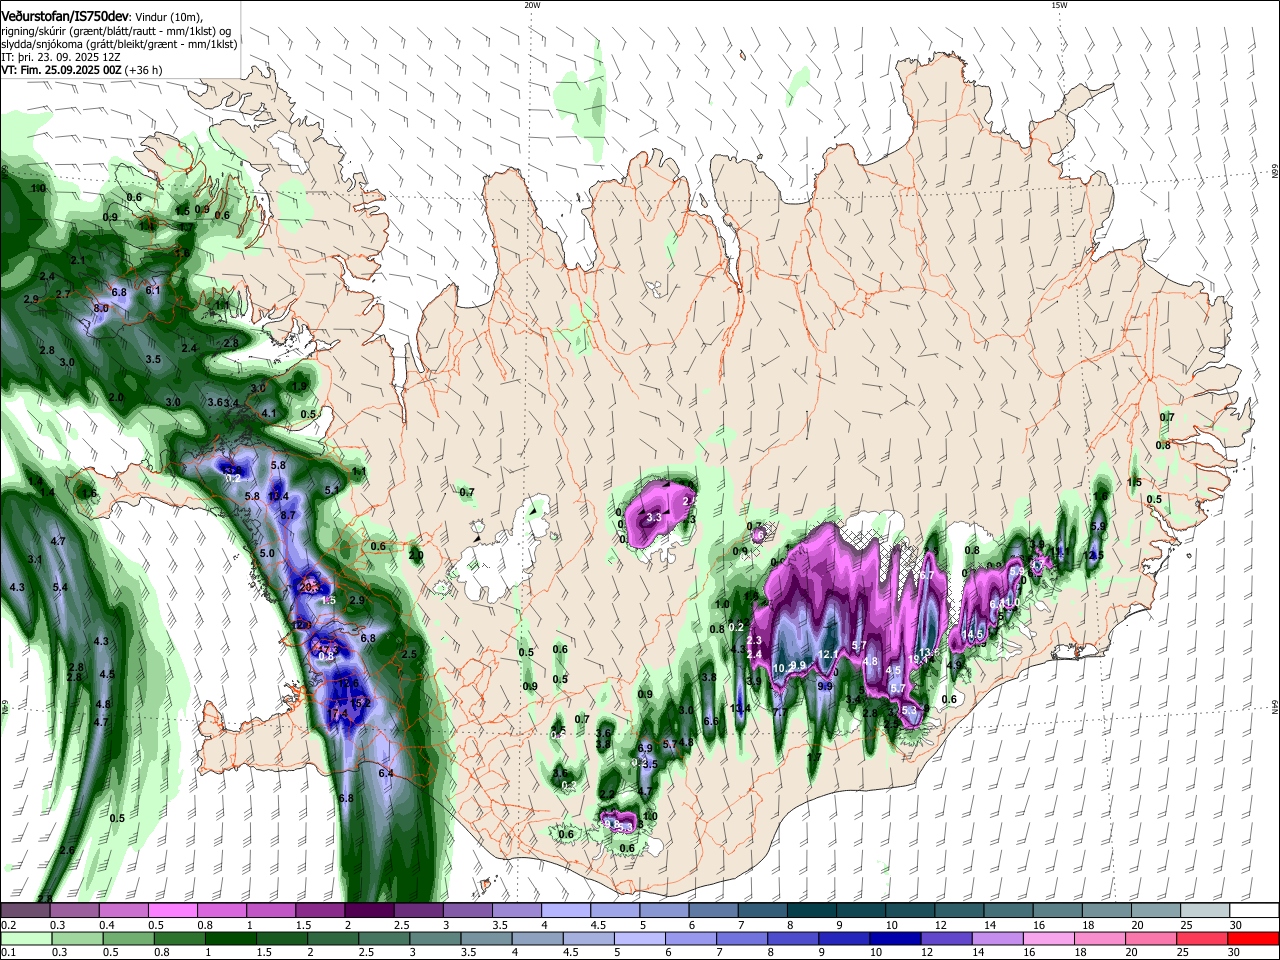Click the 2.6 precipitation value

pyautogui.click(x=67, y=850)
